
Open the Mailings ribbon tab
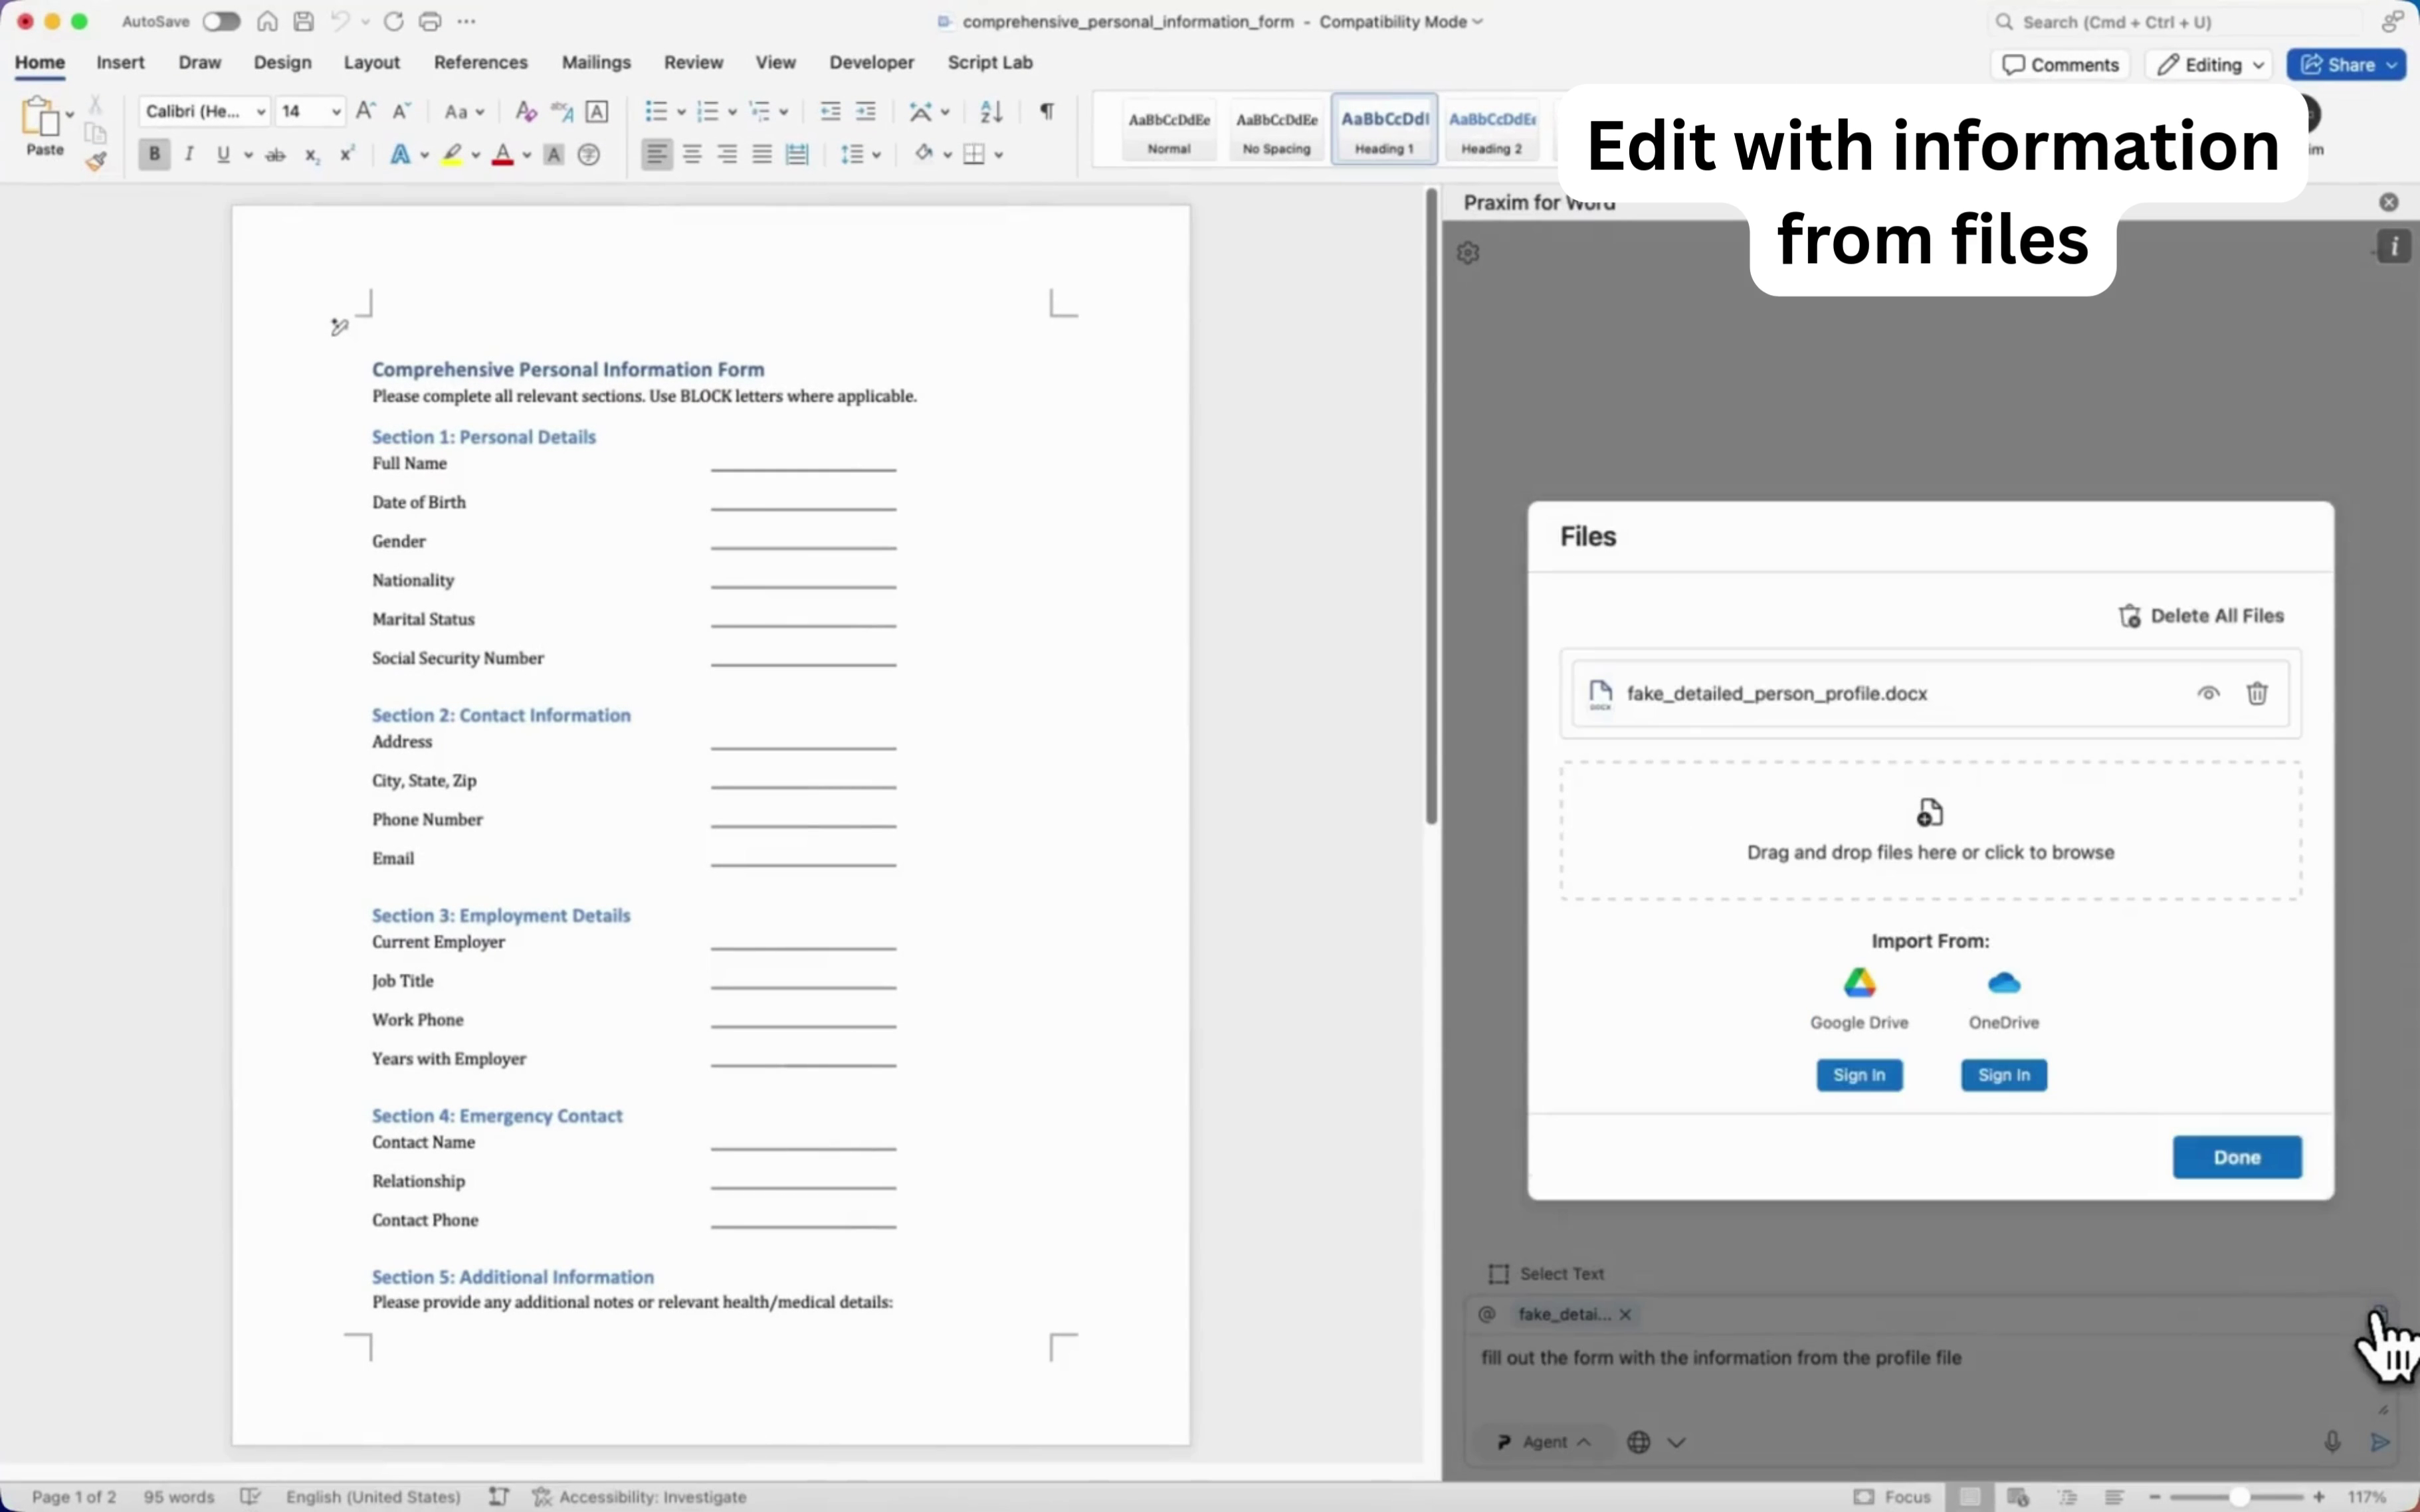click(x=596, y=62)
